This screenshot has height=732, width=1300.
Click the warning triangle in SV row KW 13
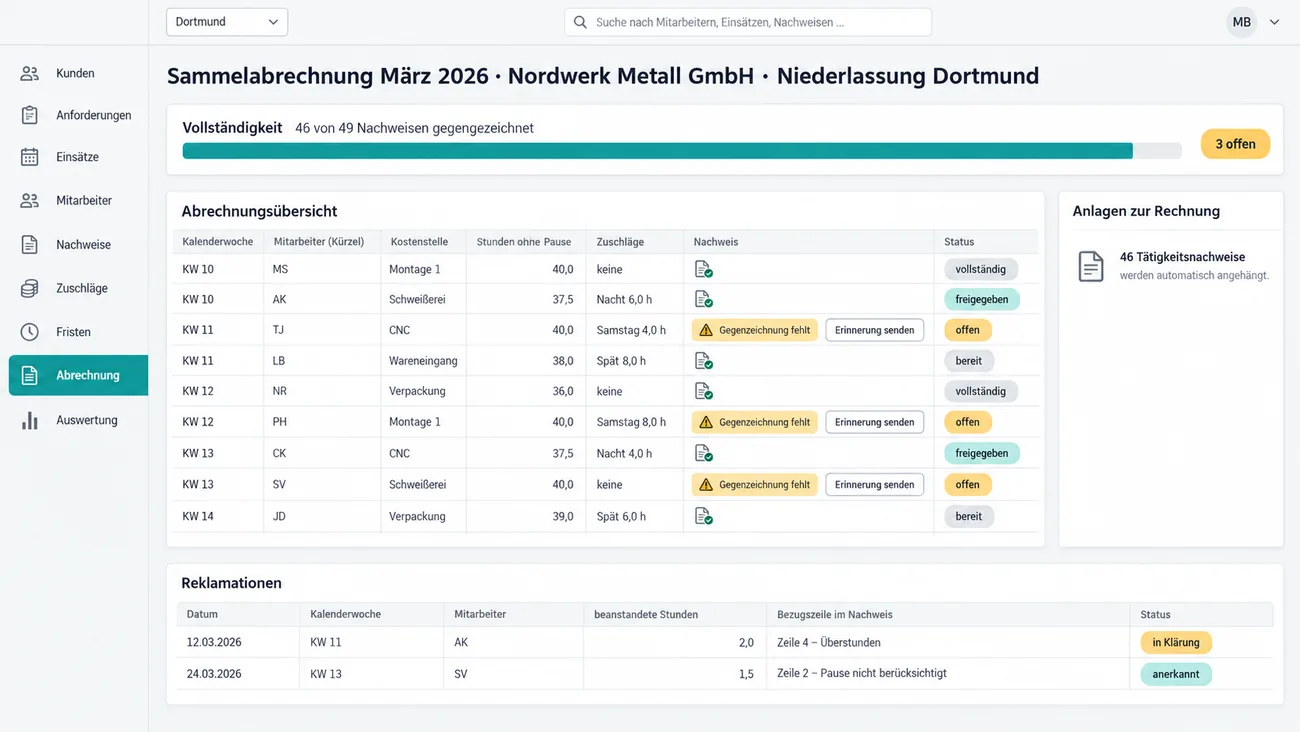pos(706,485)
